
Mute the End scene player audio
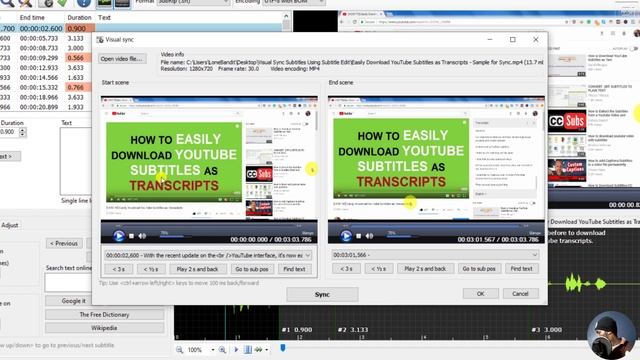pyautogui.click(x=369, y=236)
